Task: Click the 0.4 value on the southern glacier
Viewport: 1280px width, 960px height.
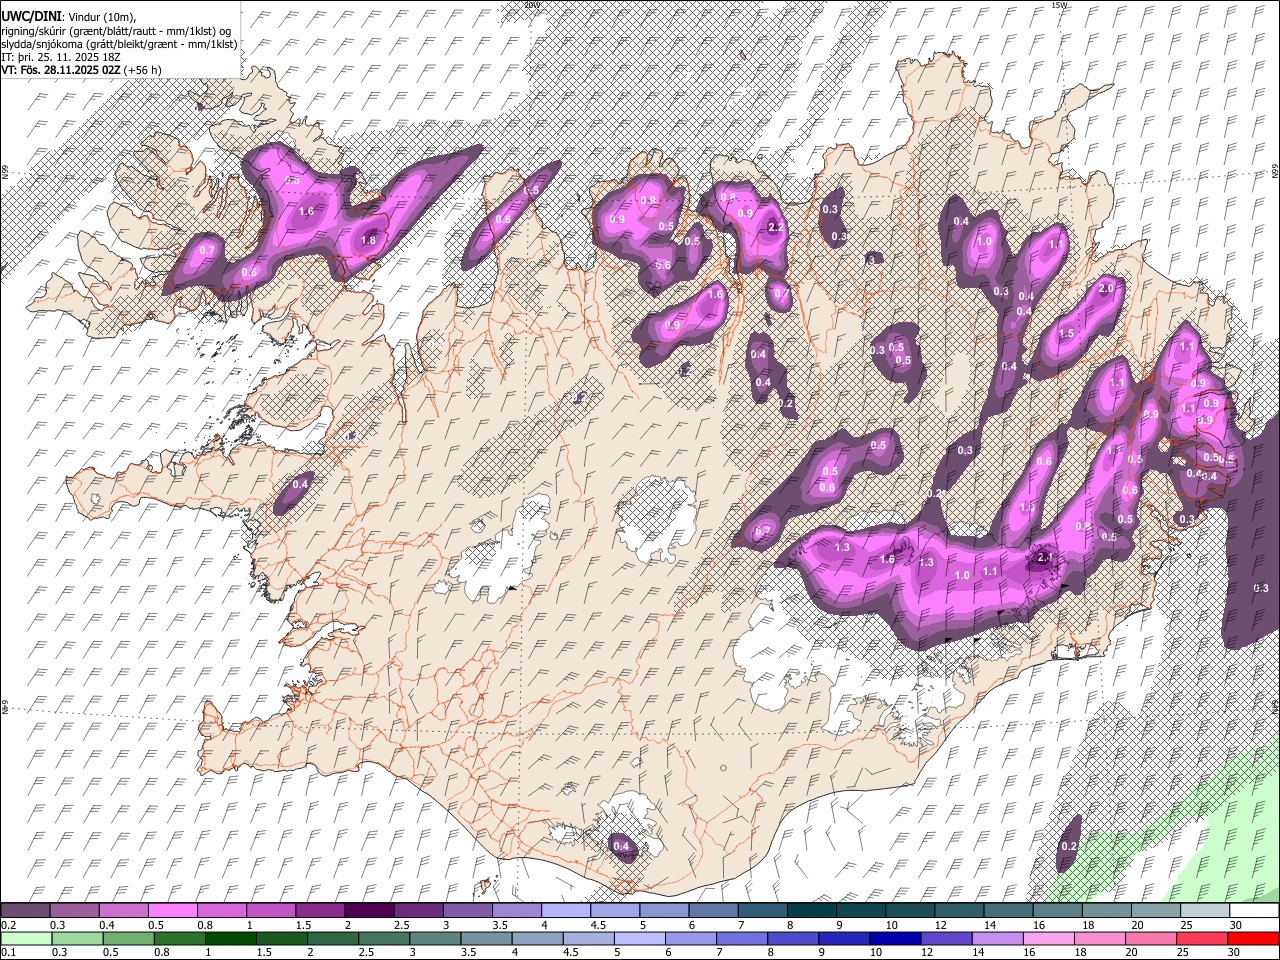Action: coord(622,847)
